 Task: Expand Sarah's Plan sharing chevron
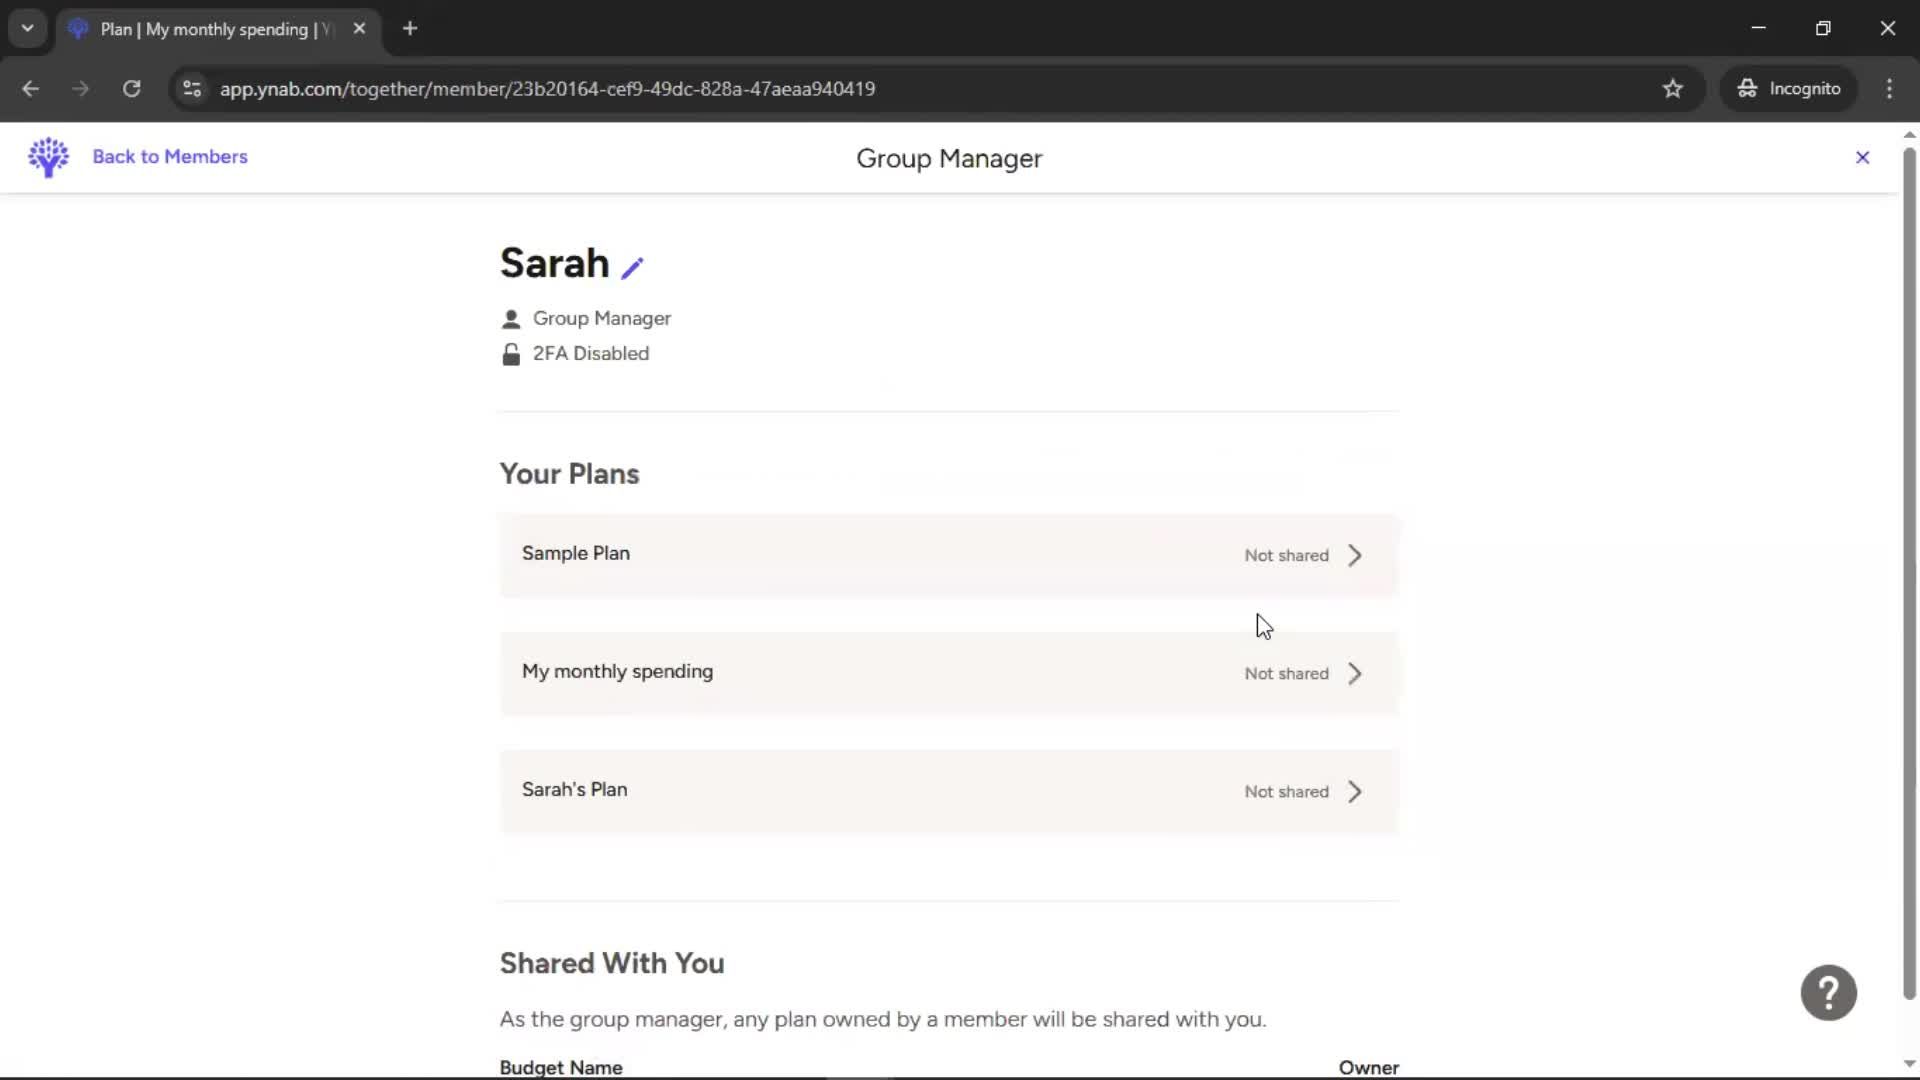tap(1355, 792)
